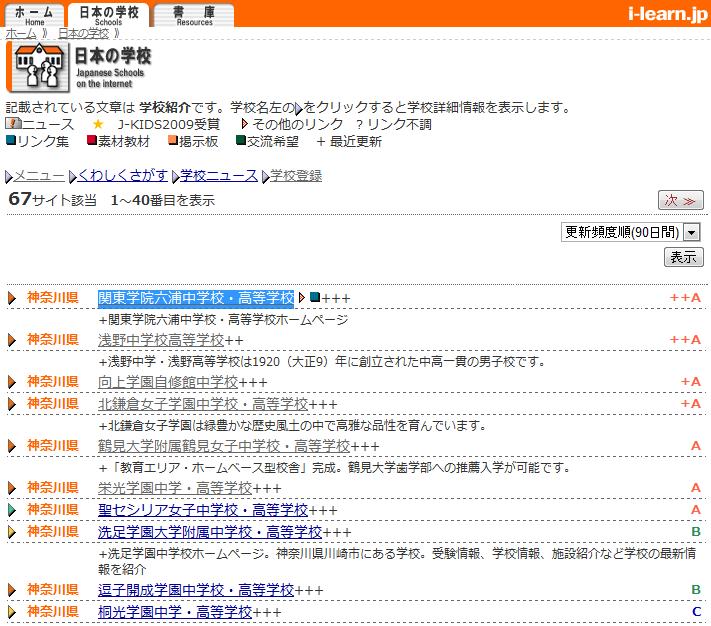Click ++A rating in 浅野中学校 row
This screenshot has height=626, width=711.
685,340
